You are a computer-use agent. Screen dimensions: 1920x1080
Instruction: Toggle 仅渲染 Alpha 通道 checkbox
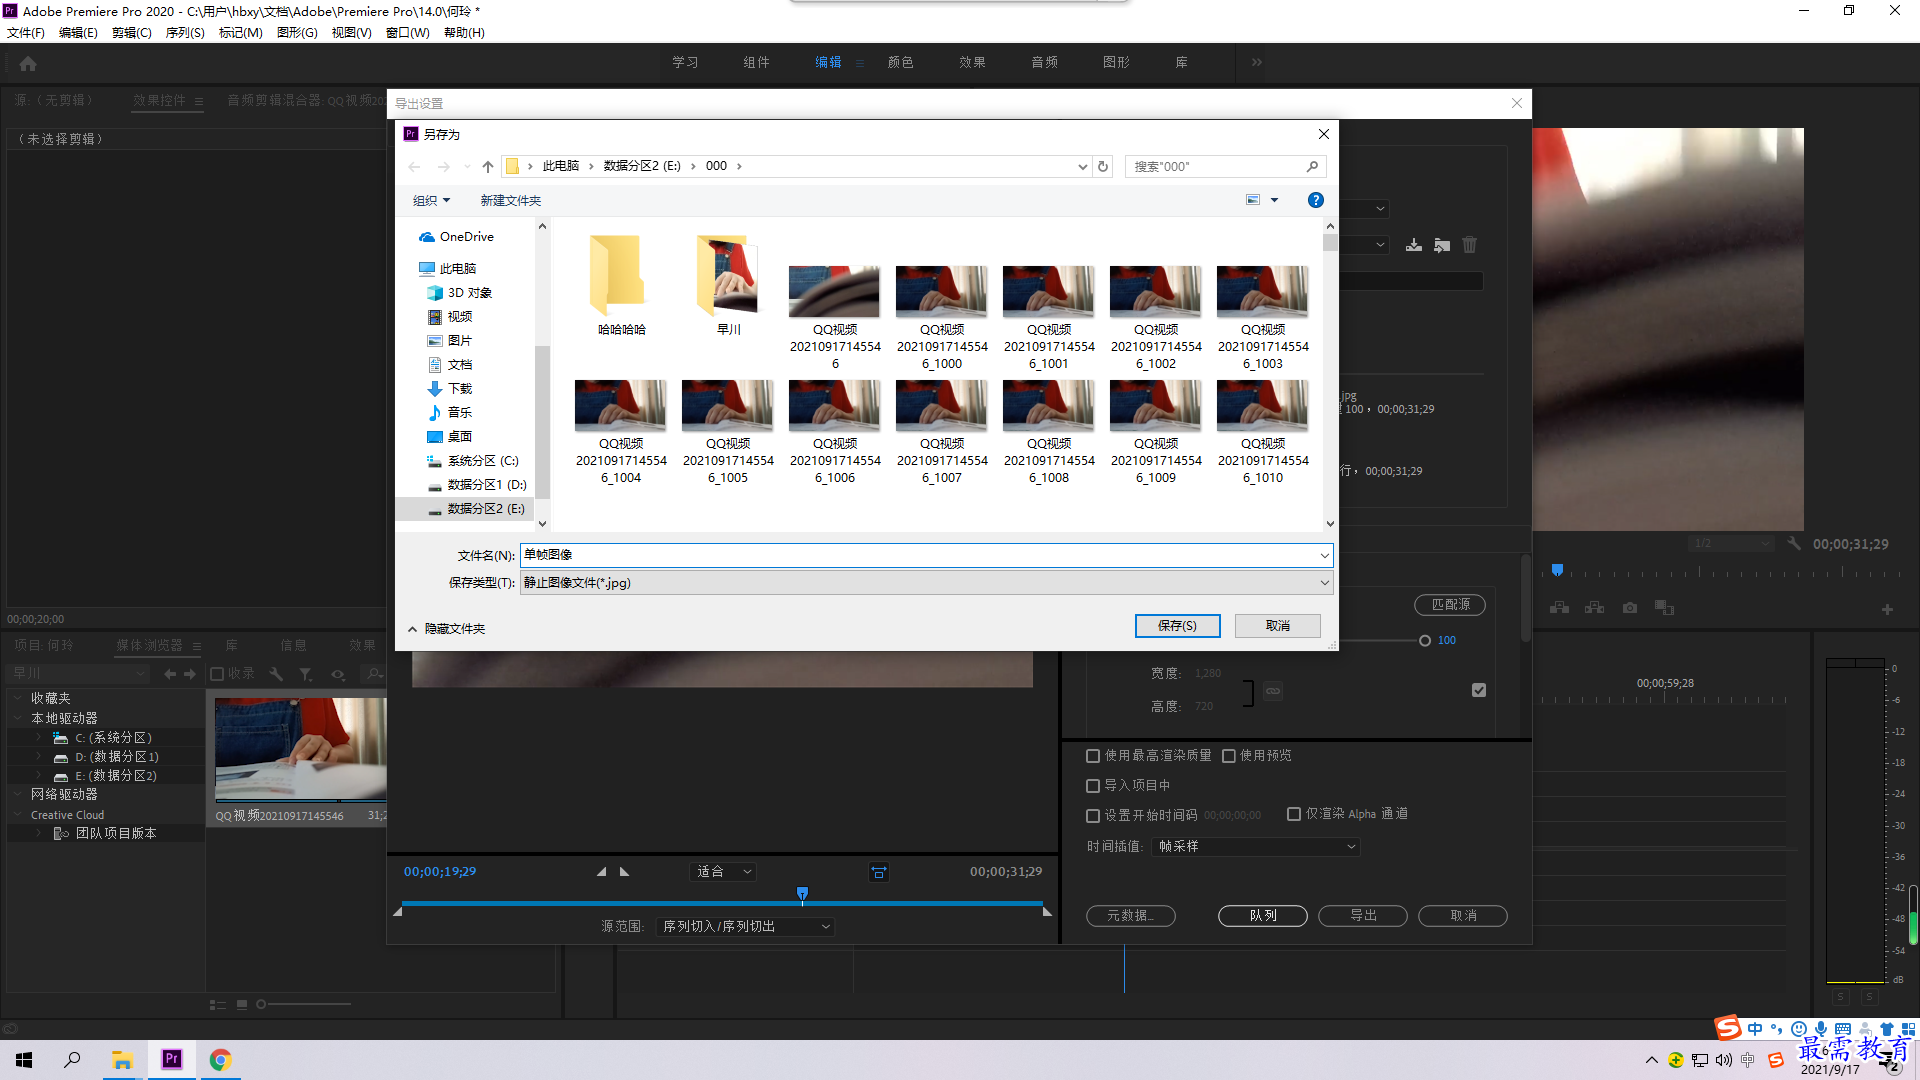coord(1294,814)
